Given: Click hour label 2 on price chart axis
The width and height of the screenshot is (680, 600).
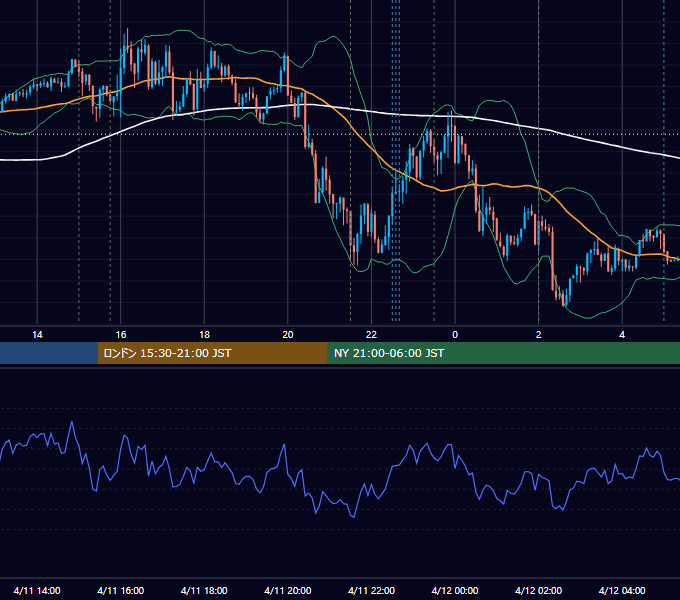Looking at the screenshot, I should coord(539,334).
